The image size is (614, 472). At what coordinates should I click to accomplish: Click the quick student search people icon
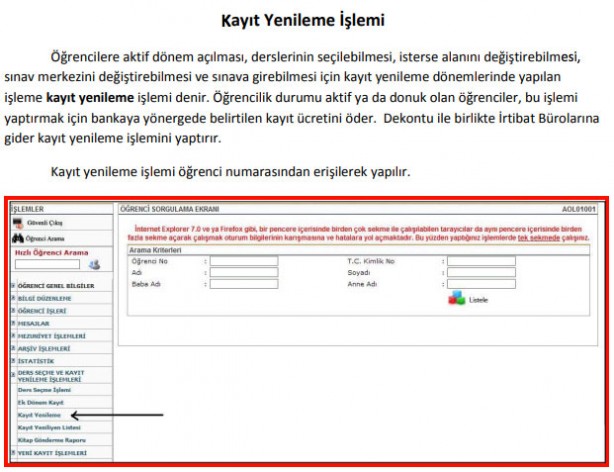(x=94, y=265)
